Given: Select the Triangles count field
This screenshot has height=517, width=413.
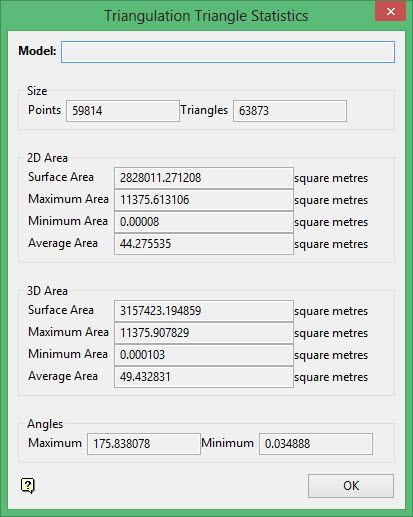Looking at the screenshot, I should click(290, 111).
